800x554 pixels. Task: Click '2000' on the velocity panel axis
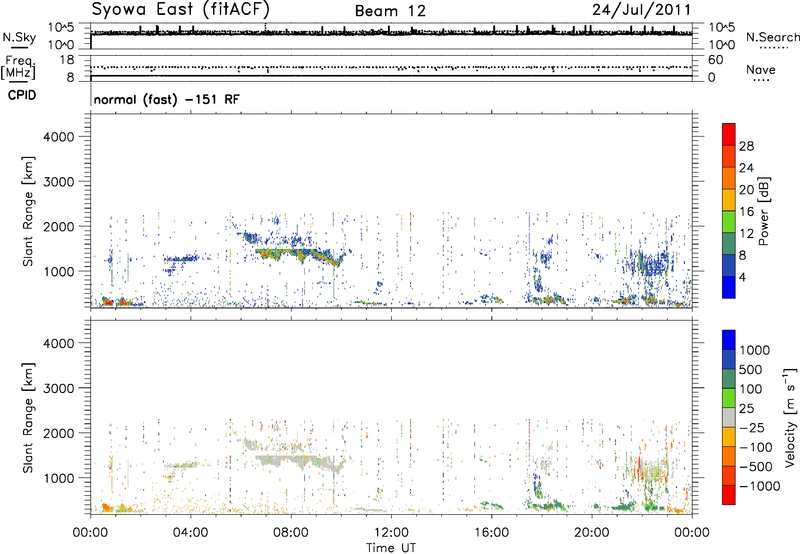click(x=59, y=433)
